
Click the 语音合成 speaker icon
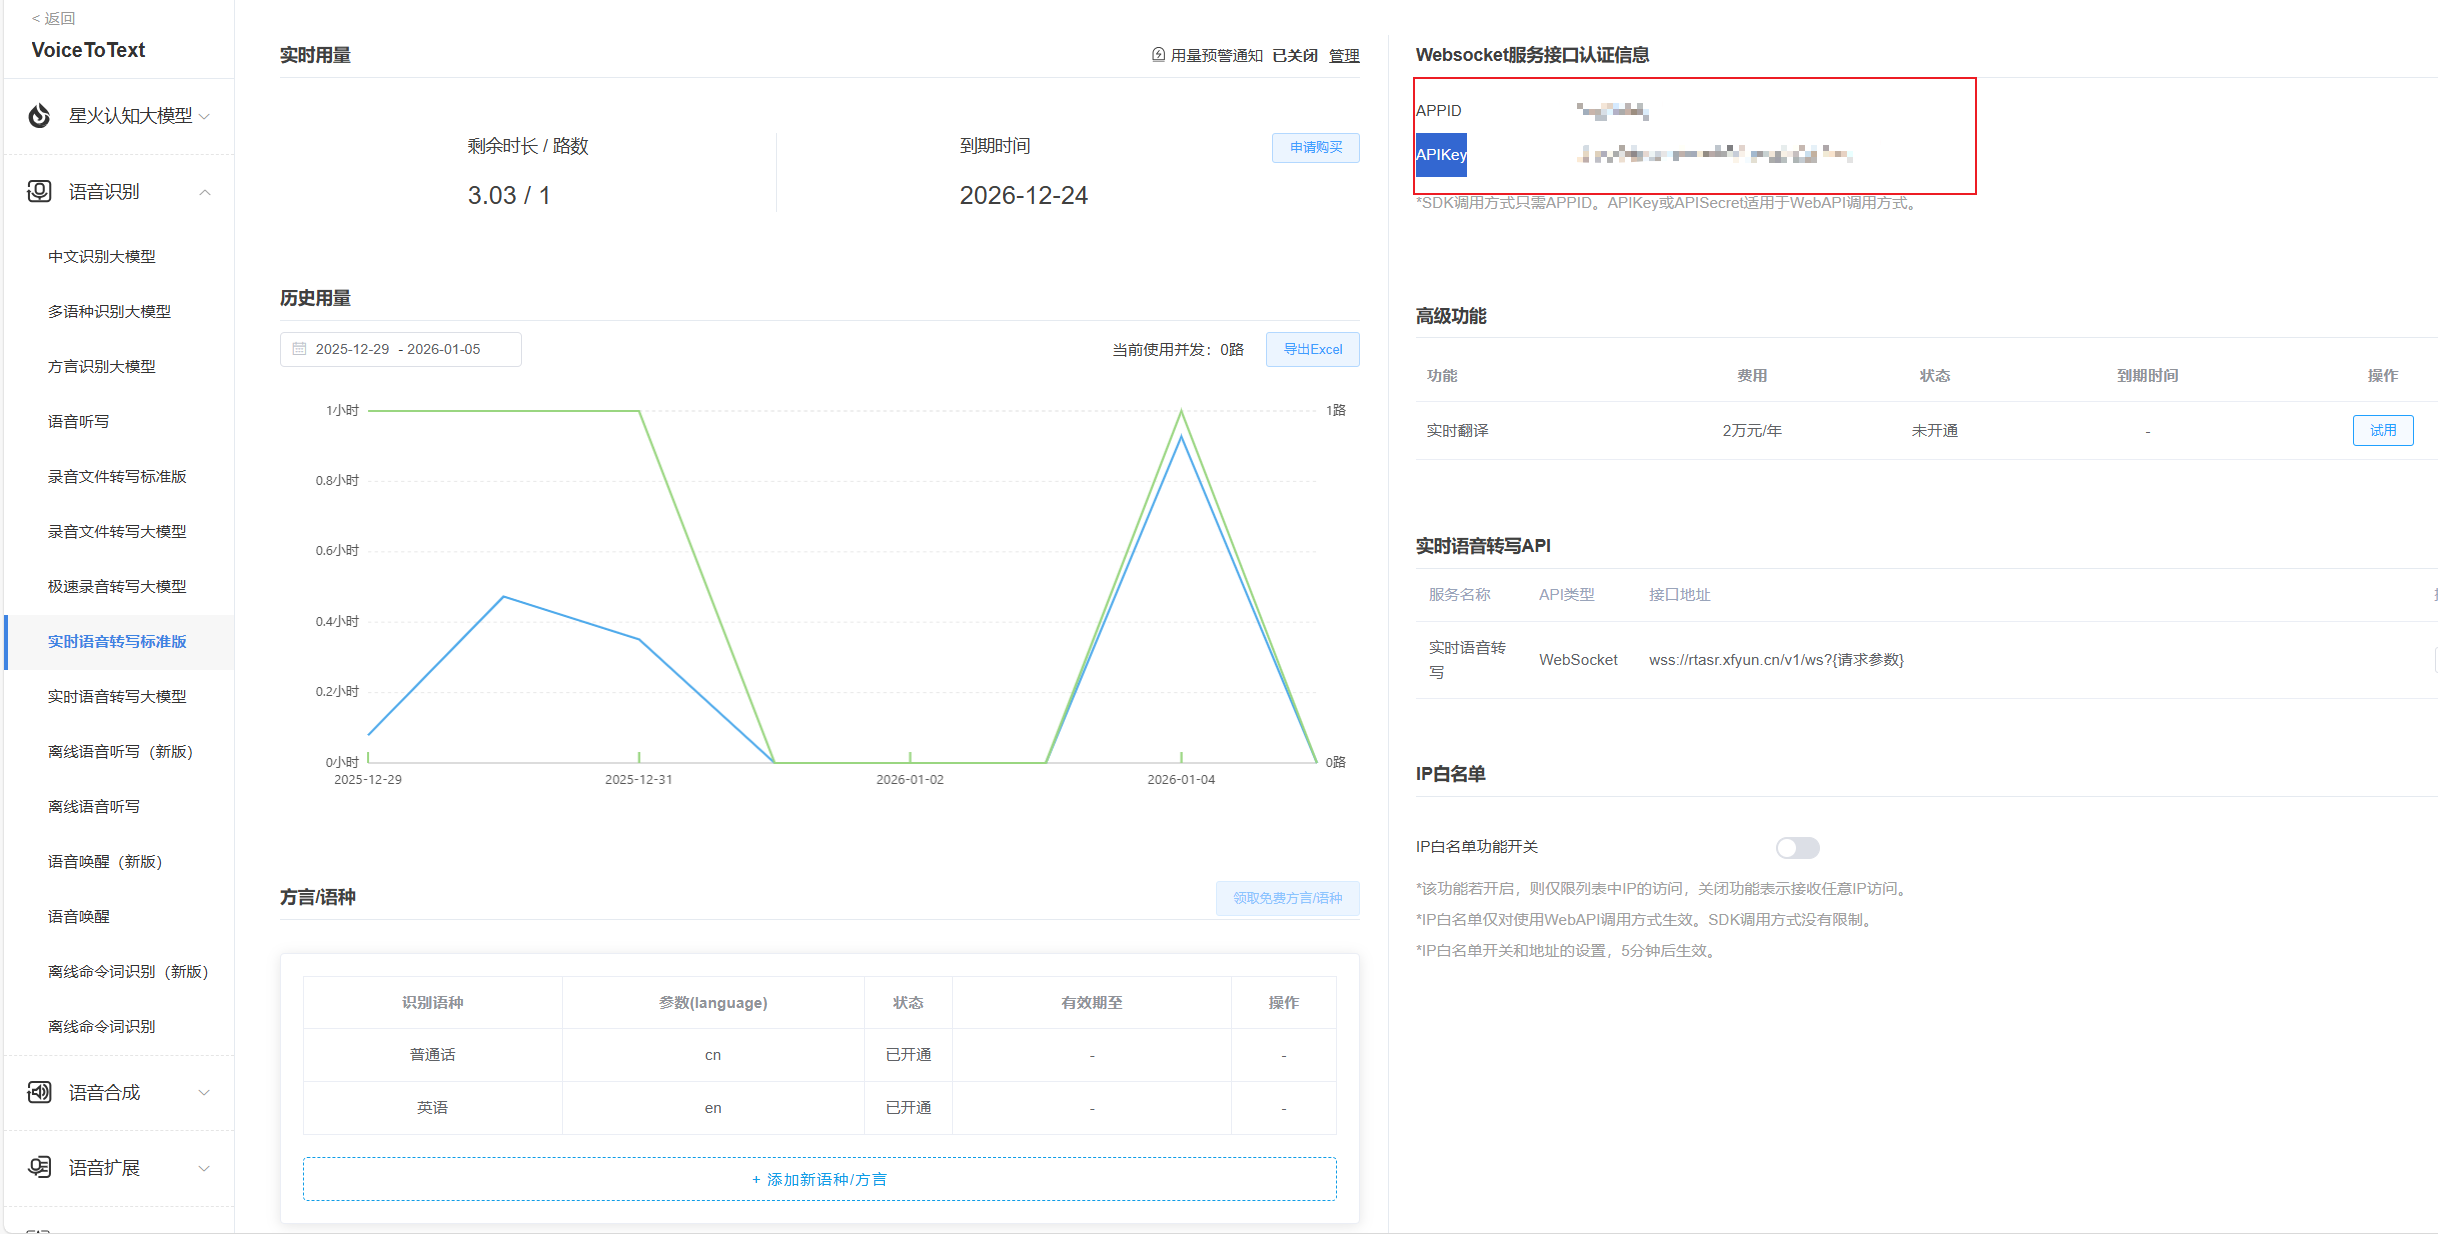point(39,1092)
